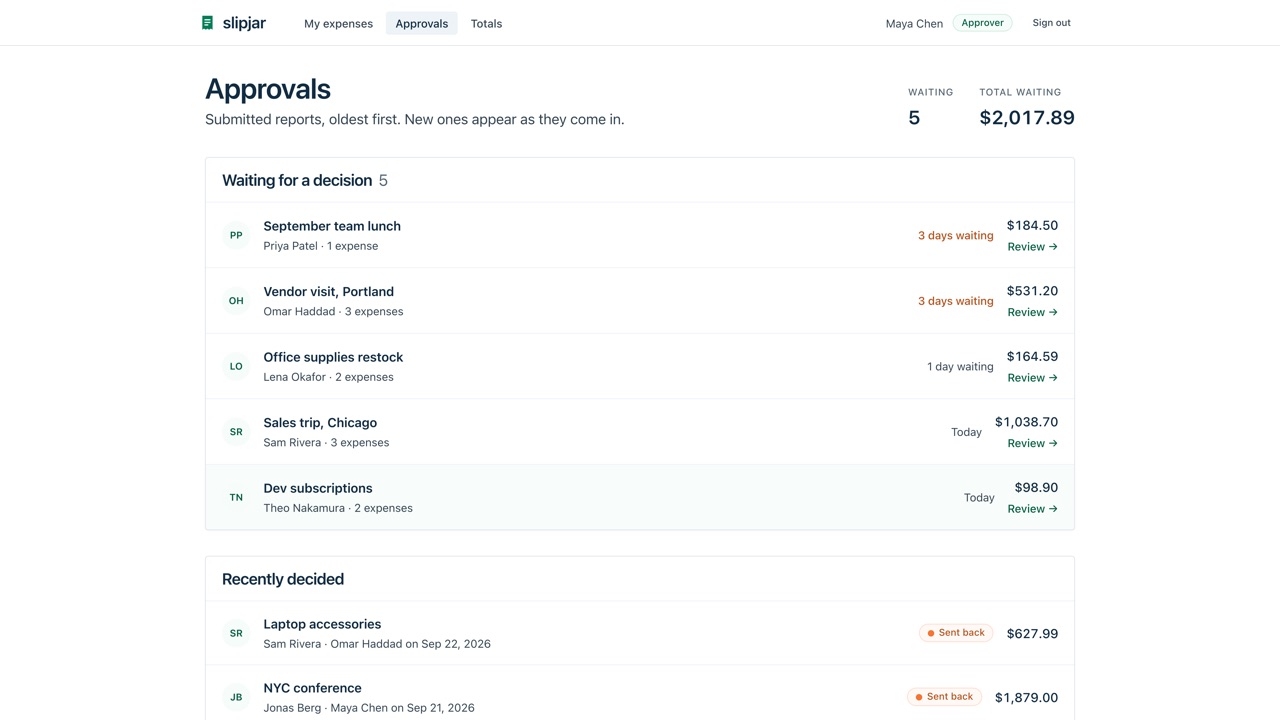The height and width of the screenshot is (720, 1280).
Task: Click the SR avatar beside Sales trip, Chicago
Action: [236, 432]
